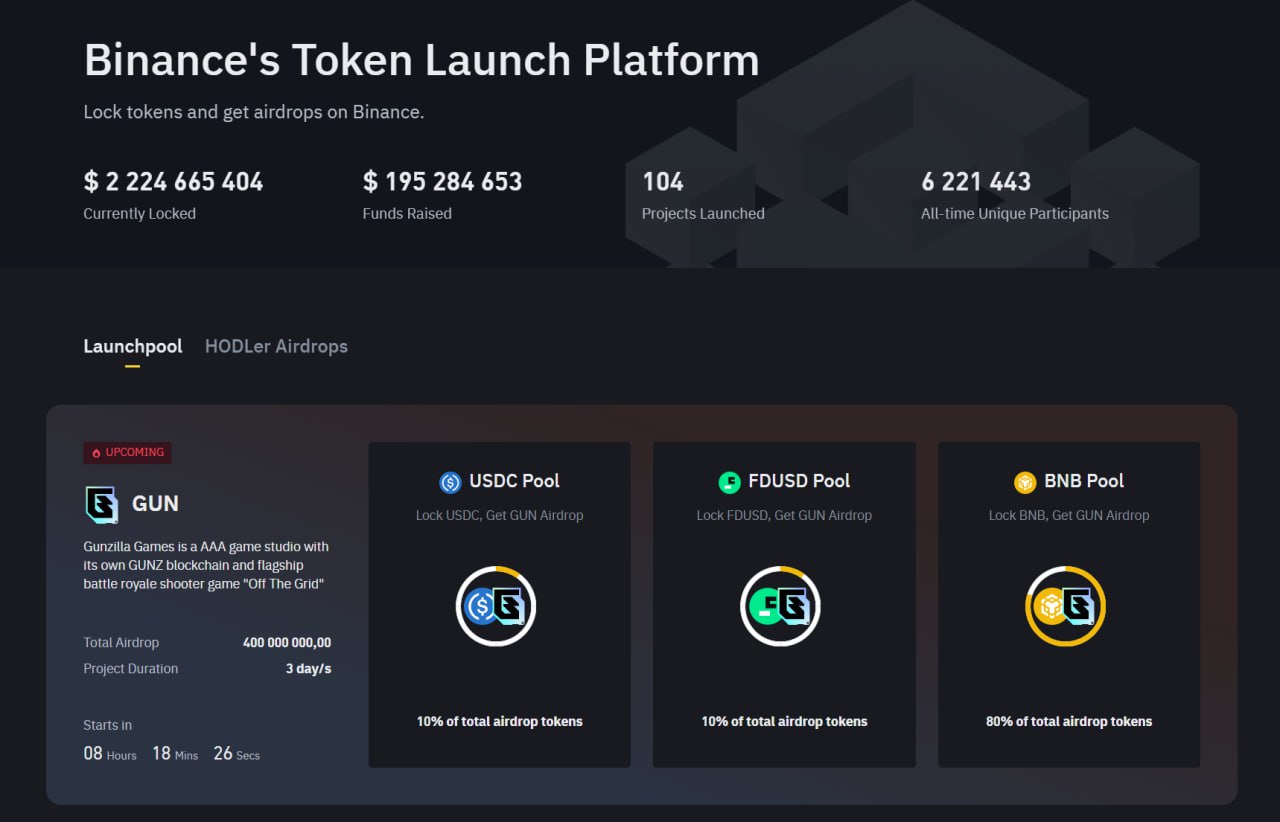Click '10% of total airdrop tokens' in FDUSD Pool card

pos(784,721)
